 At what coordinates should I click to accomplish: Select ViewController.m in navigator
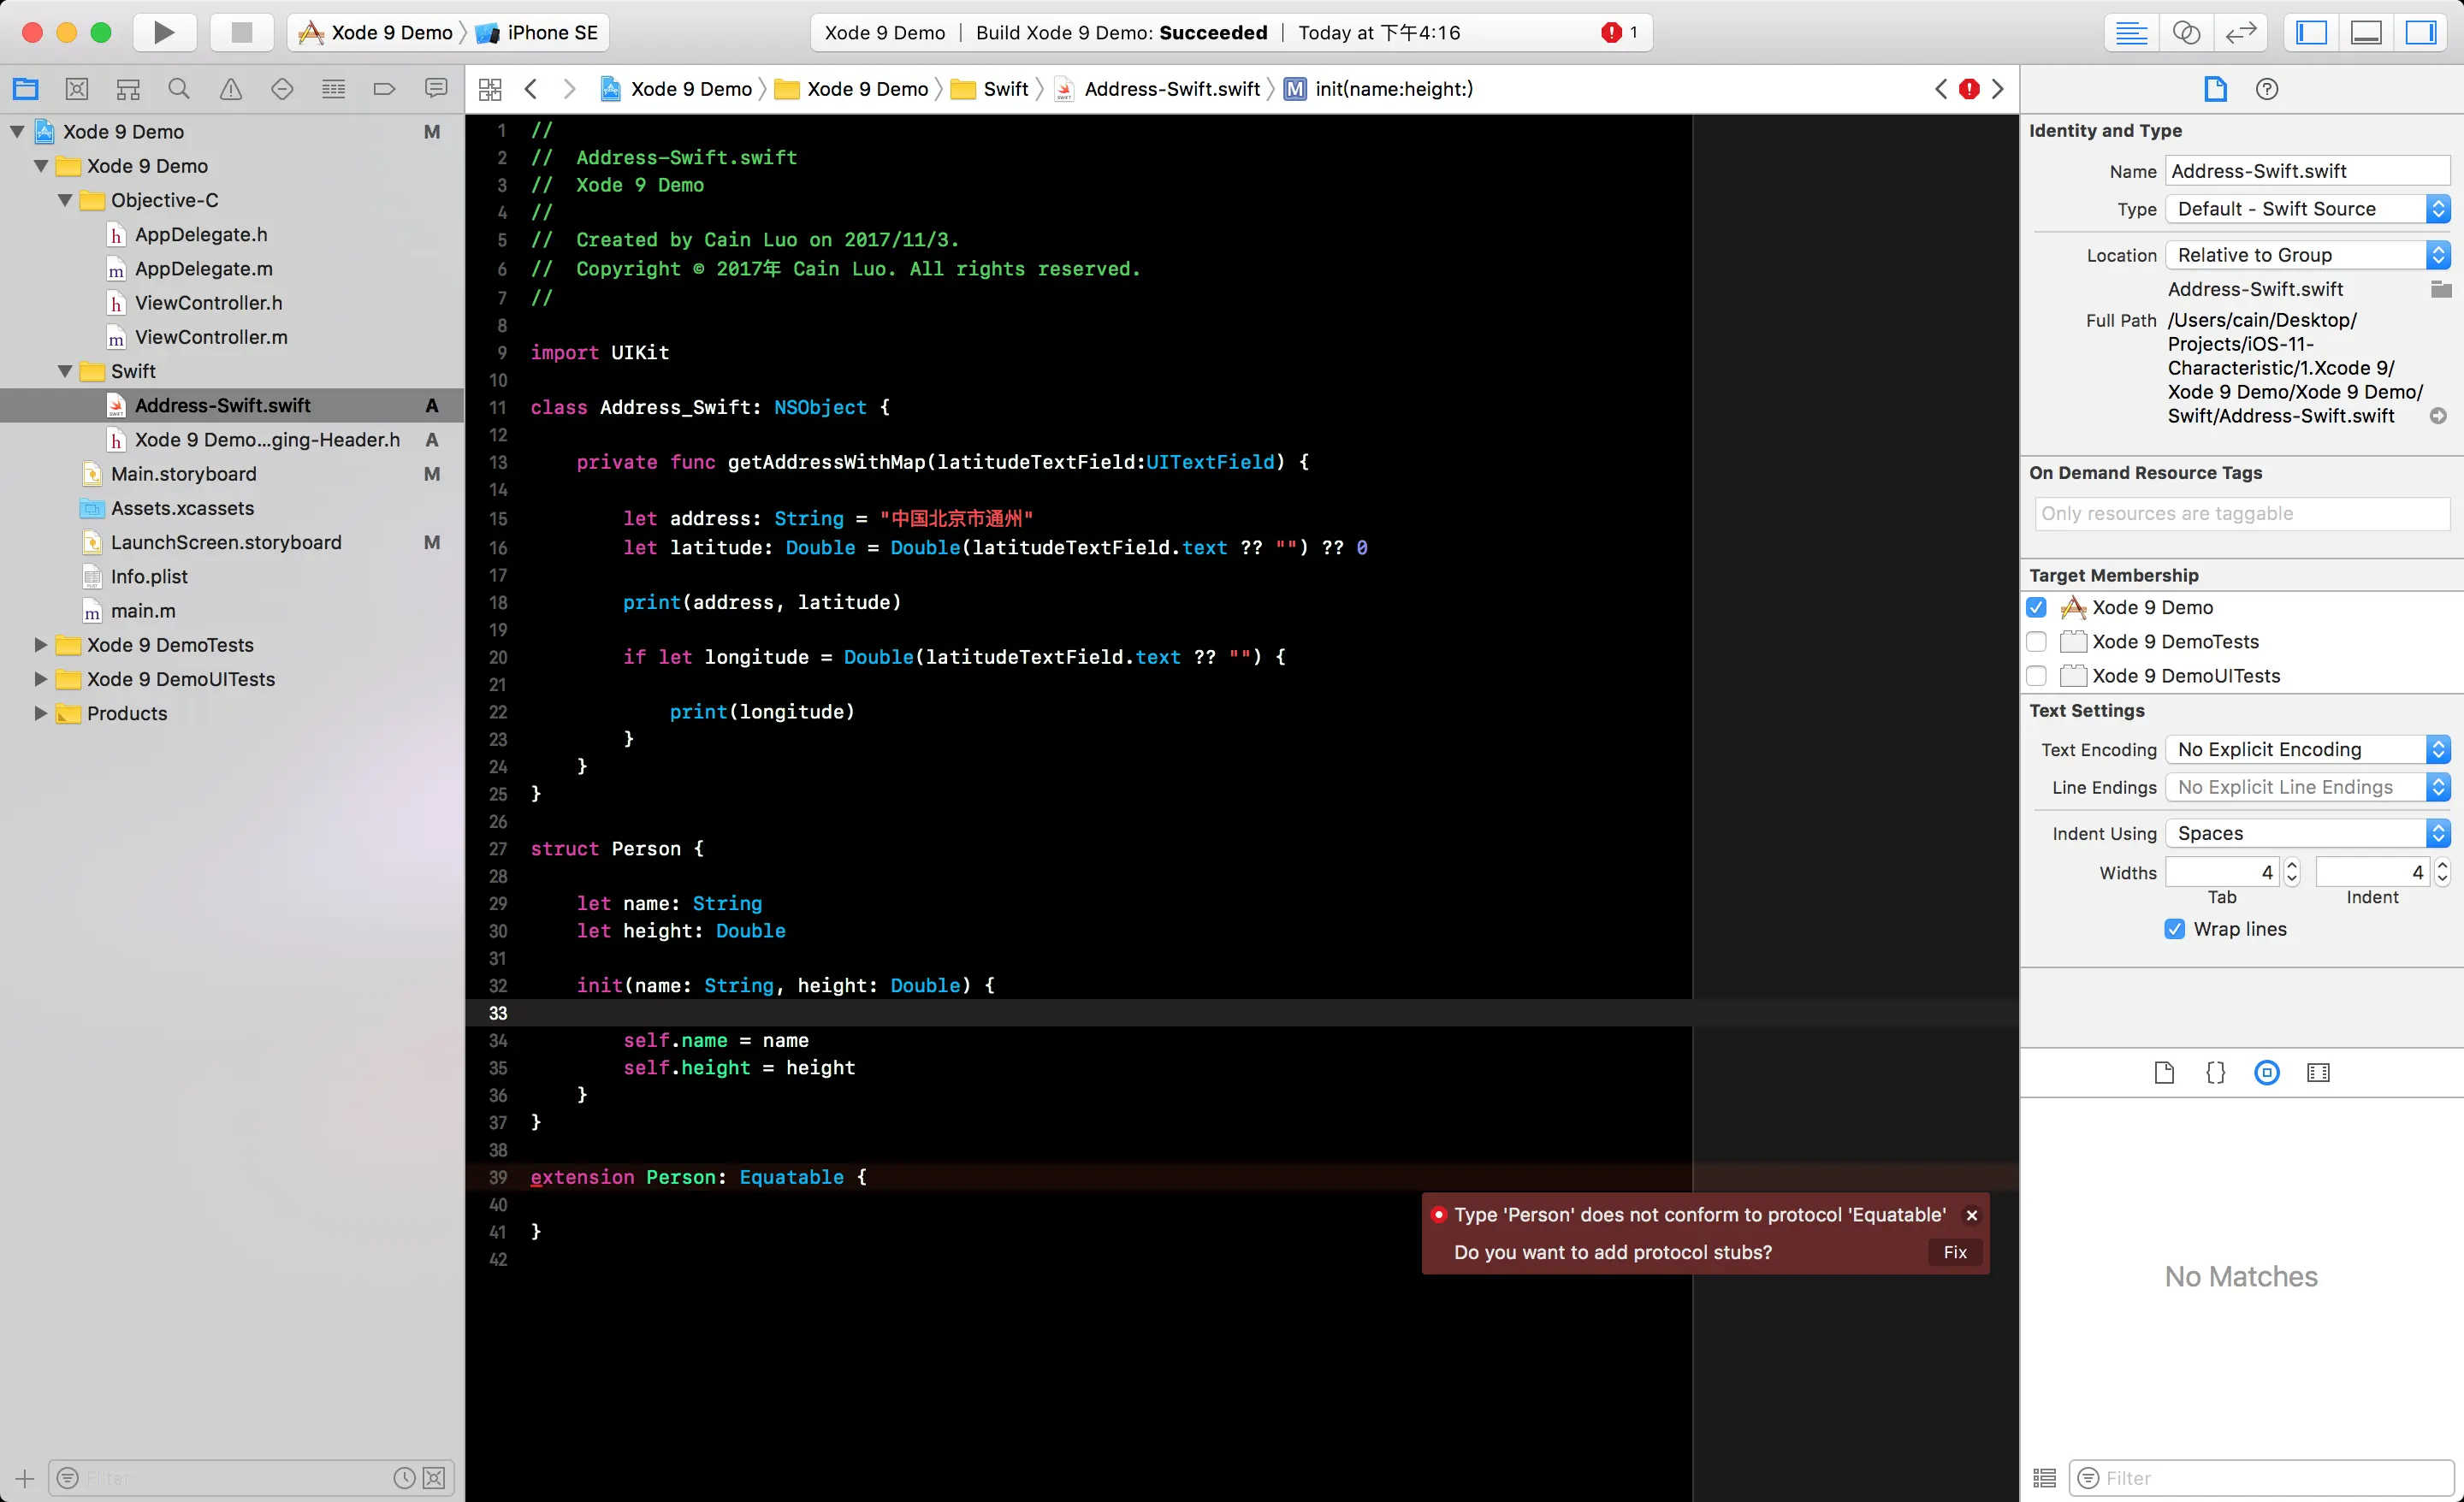click(x=210, y=337)
